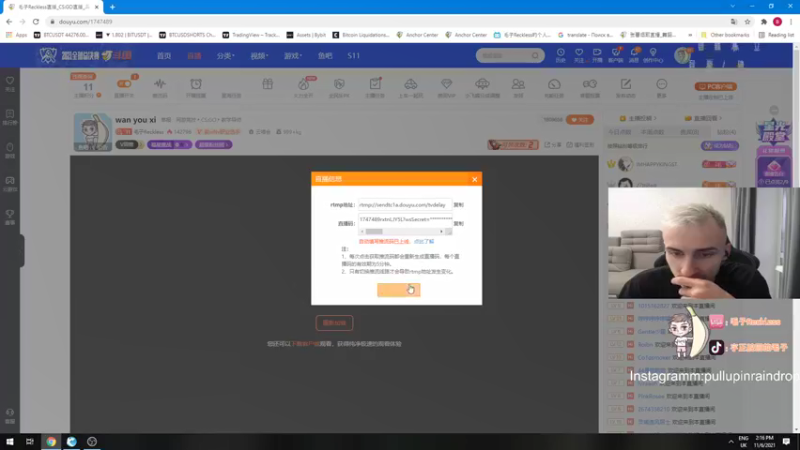Expand the 直播回看 link in sidebar
This screenshot has width=800, height=450.
tap(705, 118)
